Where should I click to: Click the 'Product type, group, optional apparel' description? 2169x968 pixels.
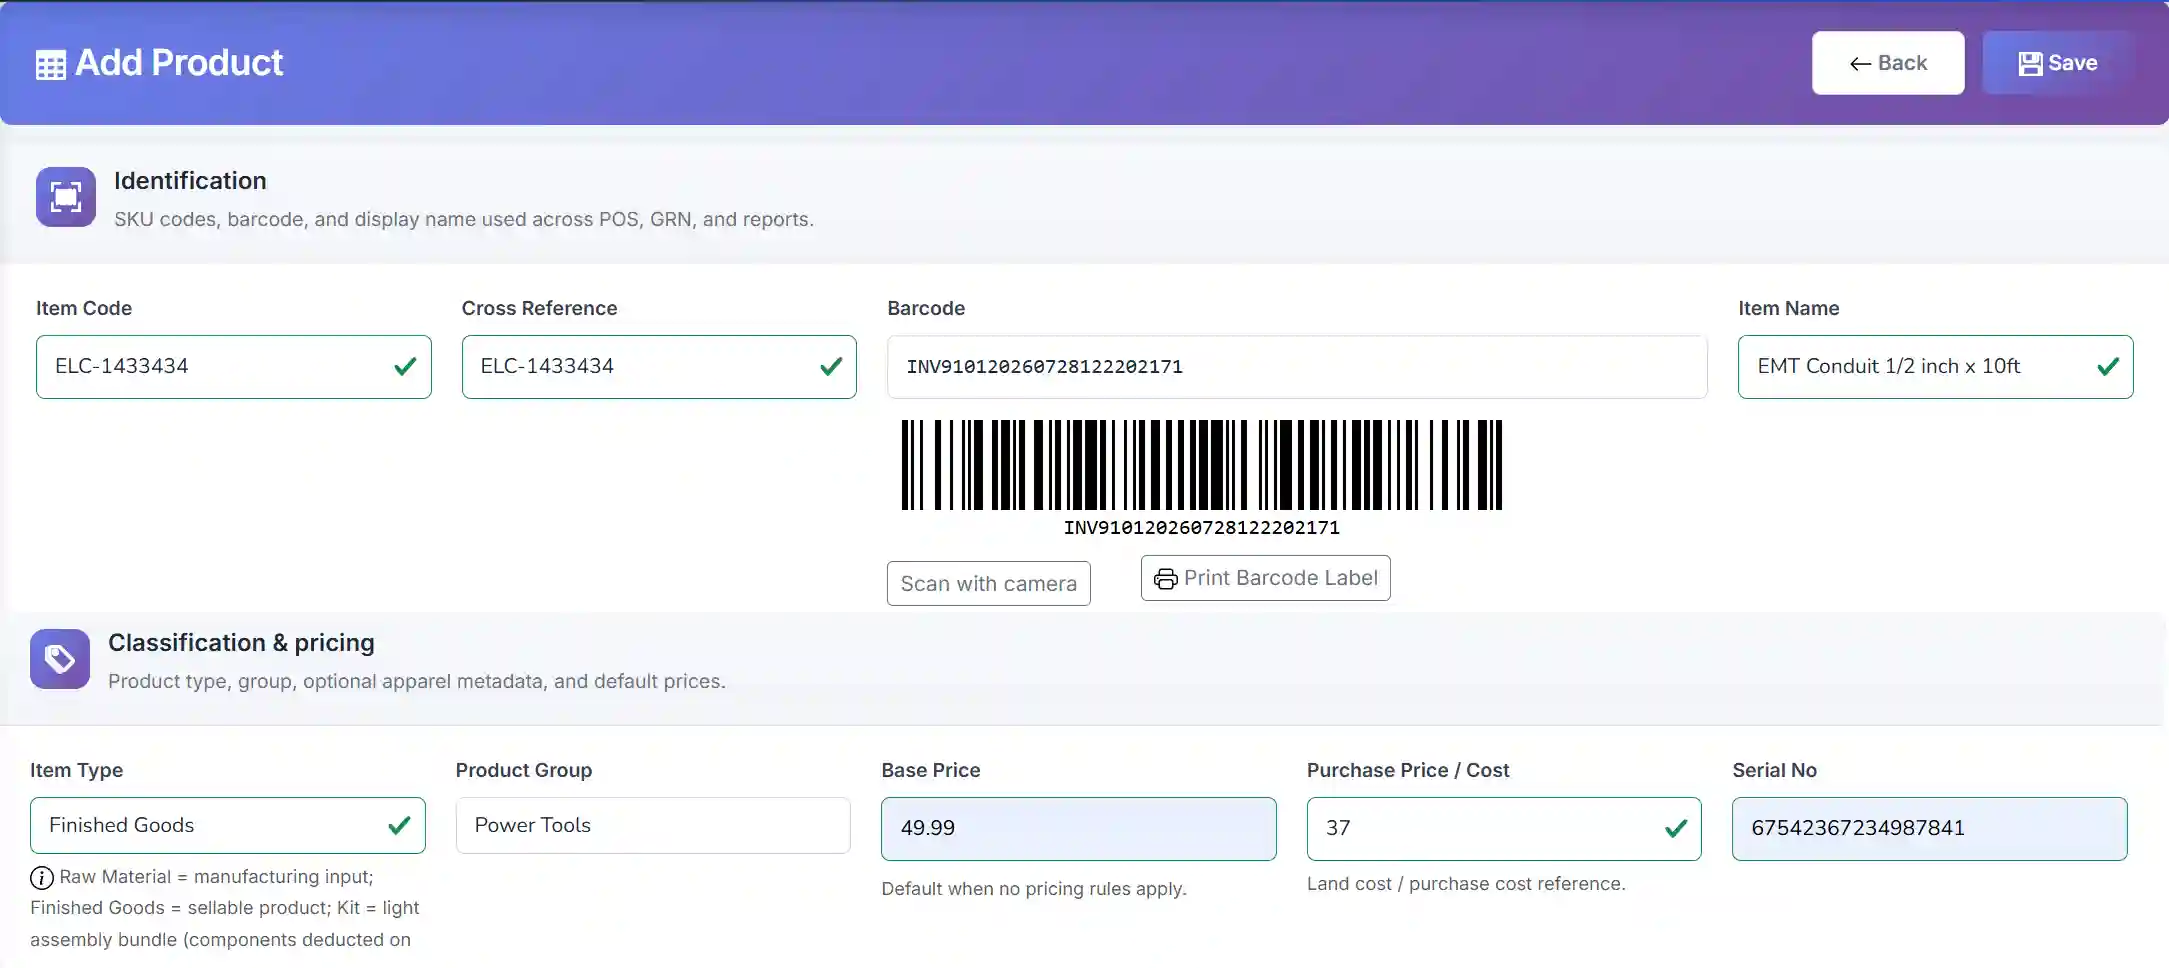417,681
